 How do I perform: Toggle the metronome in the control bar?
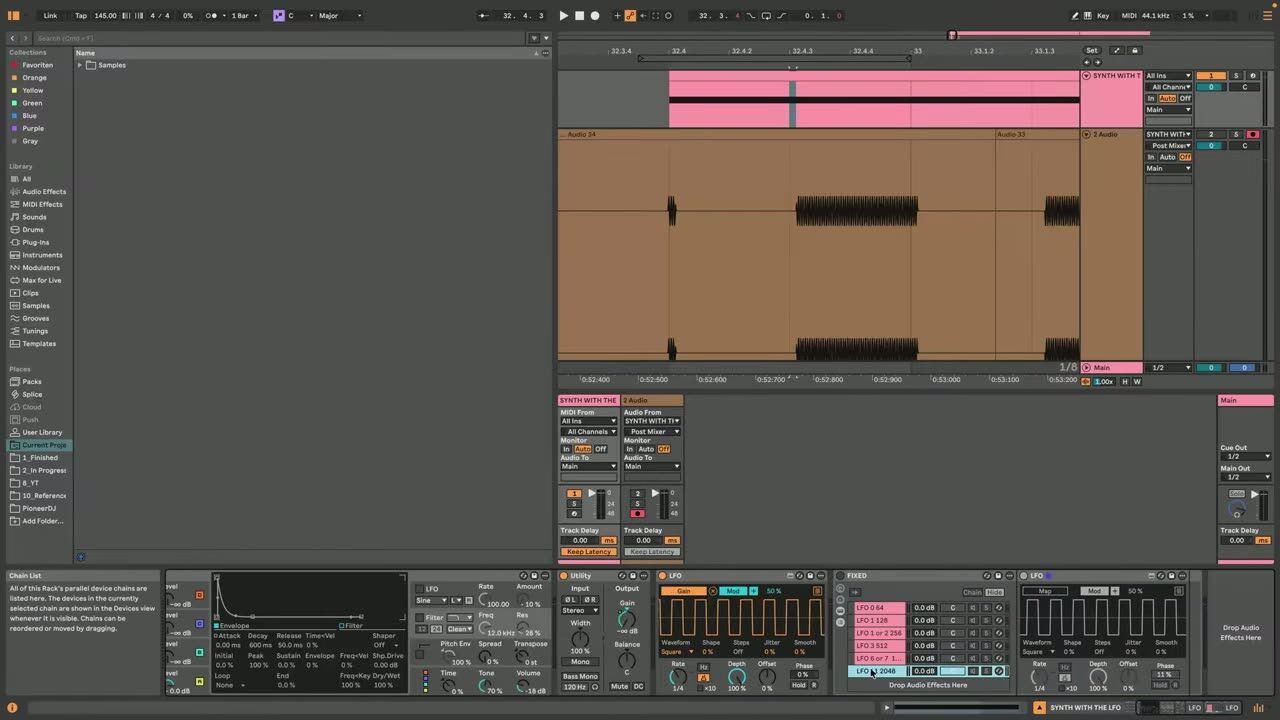212,16
